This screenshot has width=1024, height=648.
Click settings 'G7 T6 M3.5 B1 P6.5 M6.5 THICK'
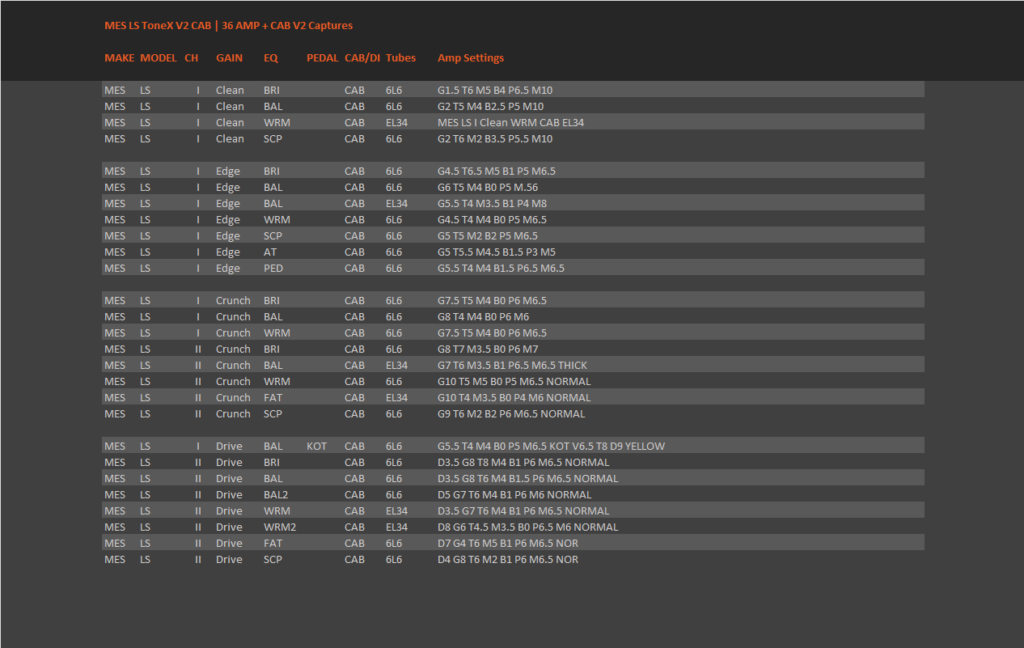(x=512, y=366)
